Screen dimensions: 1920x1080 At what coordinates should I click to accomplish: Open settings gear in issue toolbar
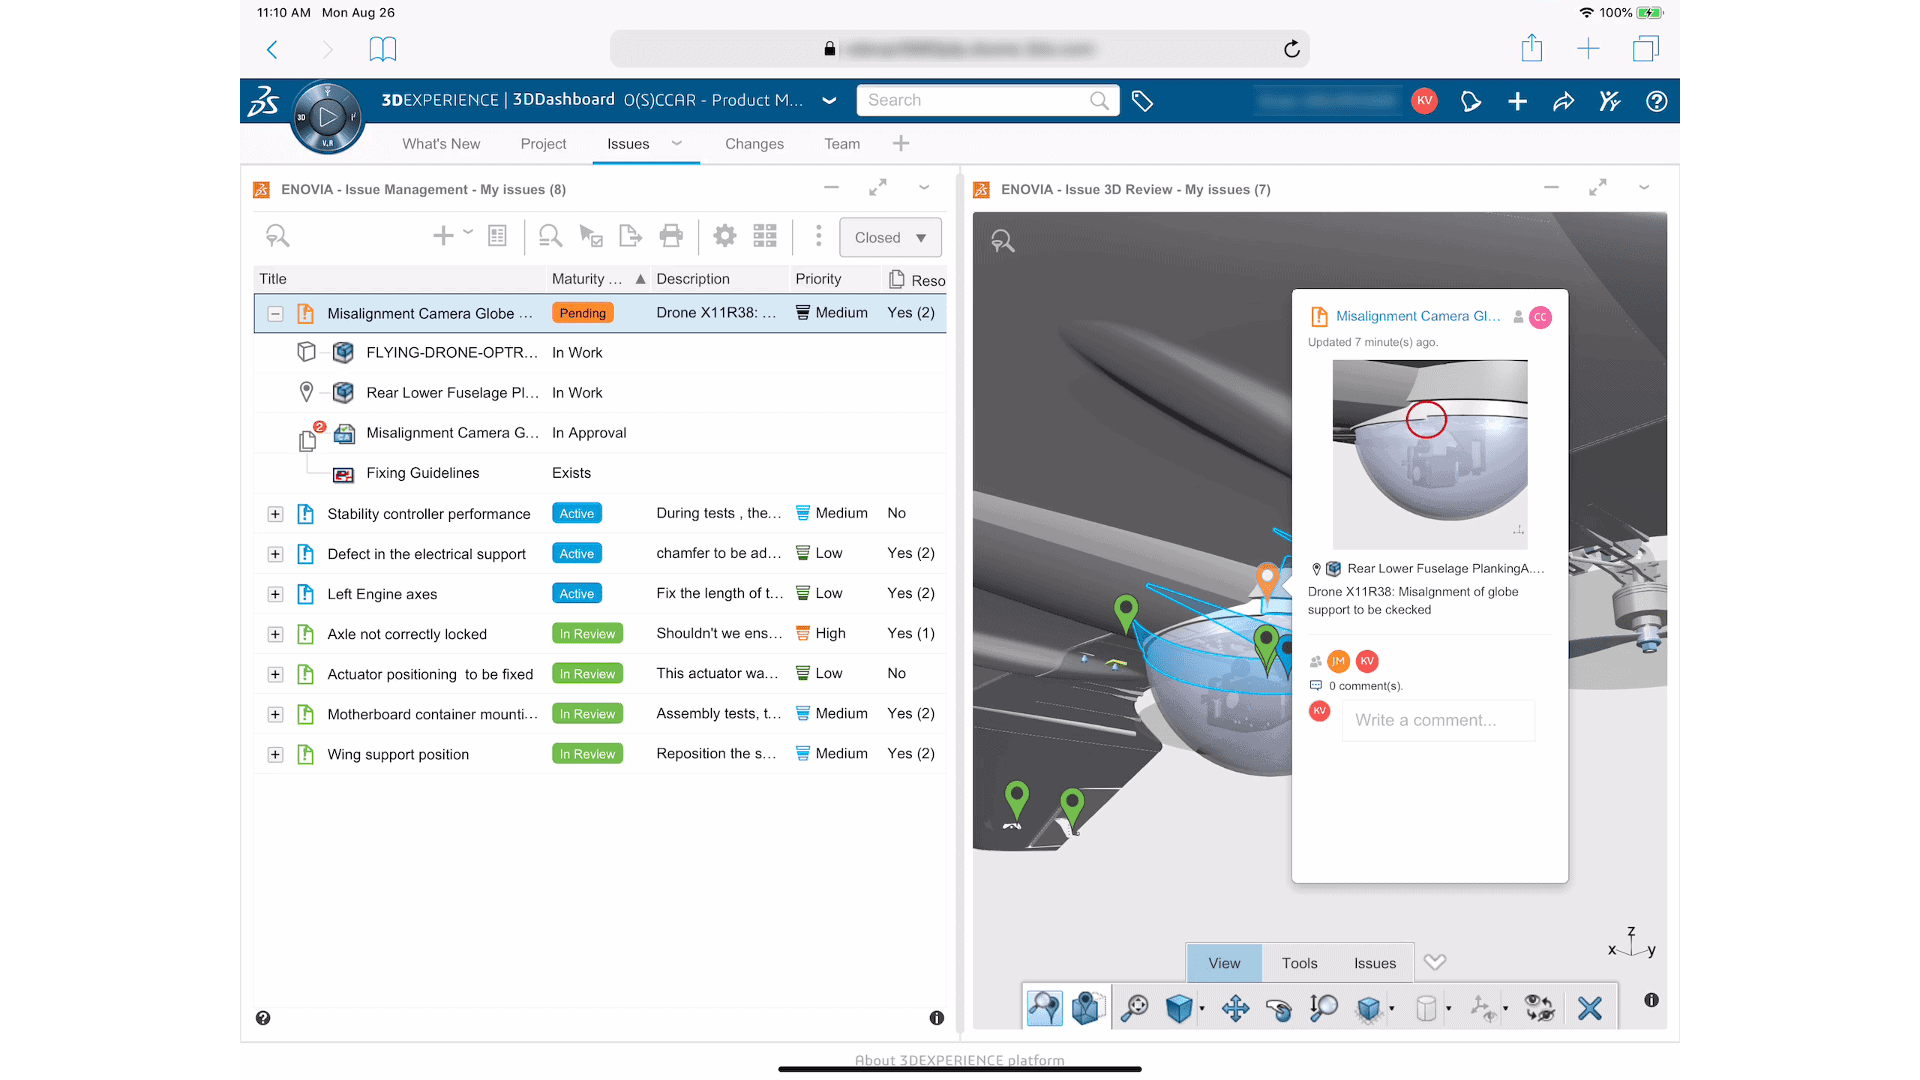coord(725,236)
